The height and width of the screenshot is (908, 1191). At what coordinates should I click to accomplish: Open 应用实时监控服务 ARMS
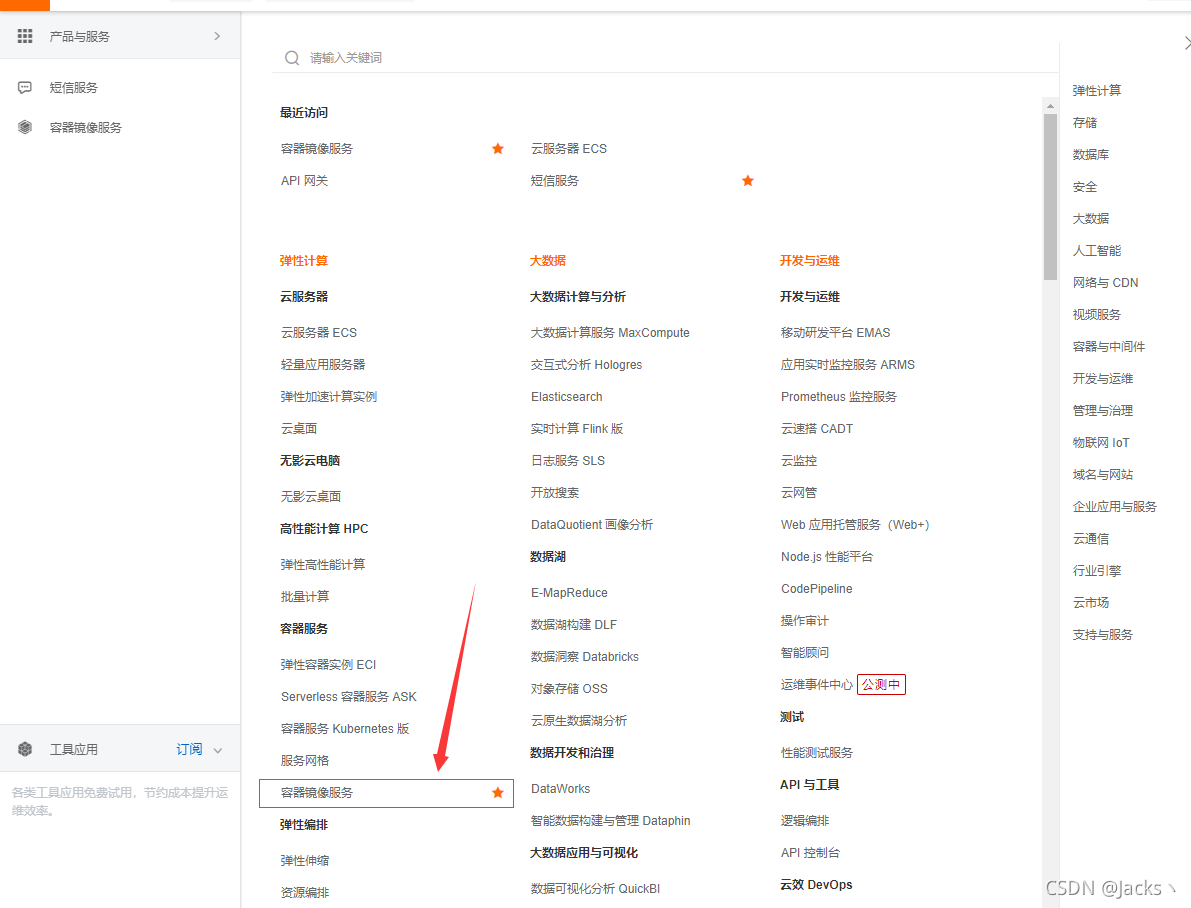[x=848, y=364]
